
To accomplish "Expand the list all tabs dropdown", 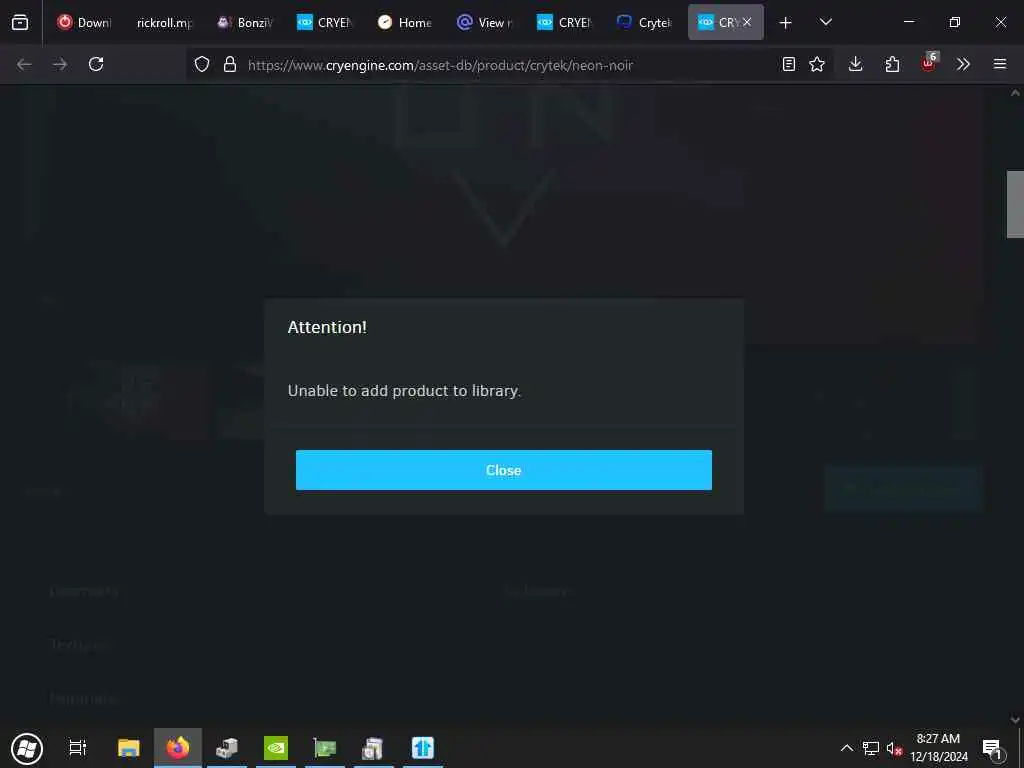I will (825, 22).
